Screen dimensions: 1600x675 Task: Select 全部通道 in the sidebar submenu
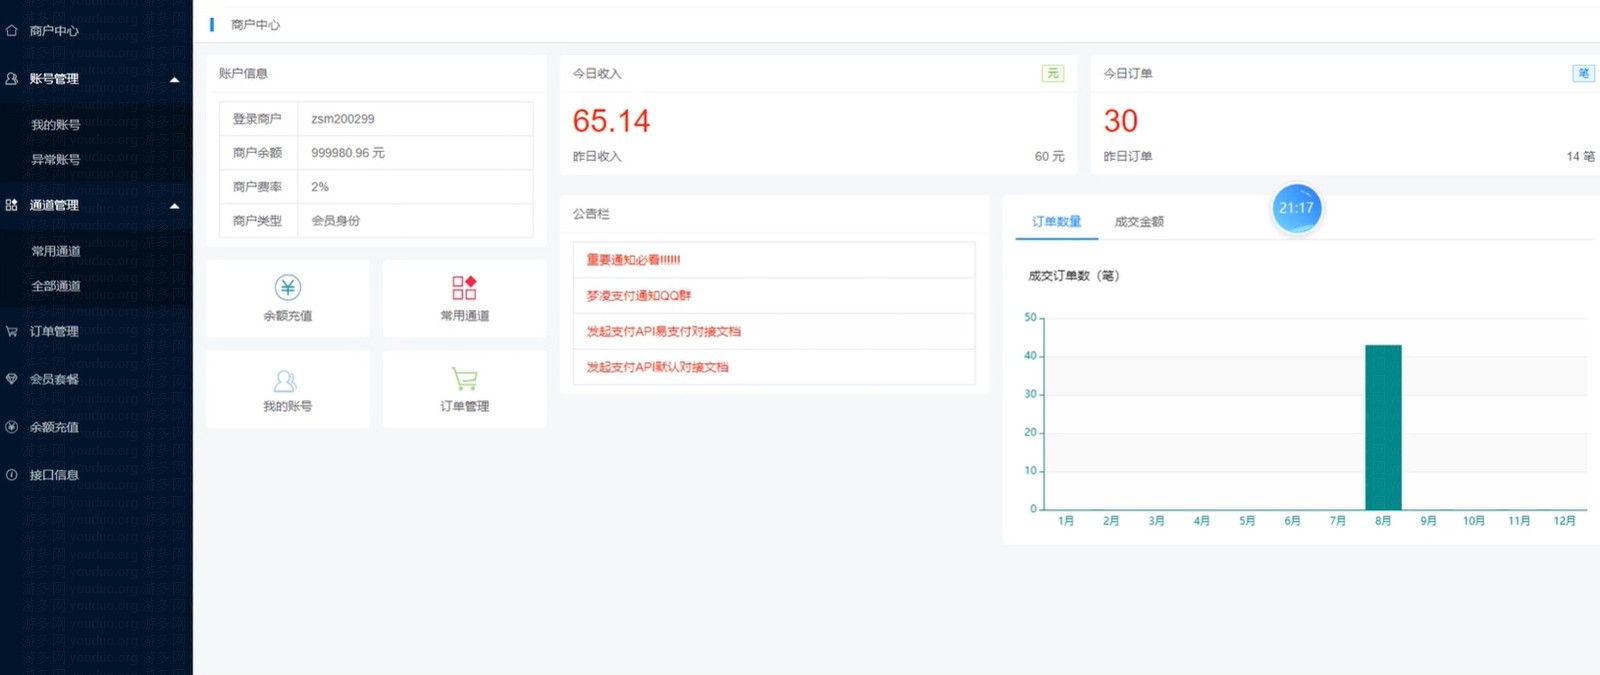point(56,286)
